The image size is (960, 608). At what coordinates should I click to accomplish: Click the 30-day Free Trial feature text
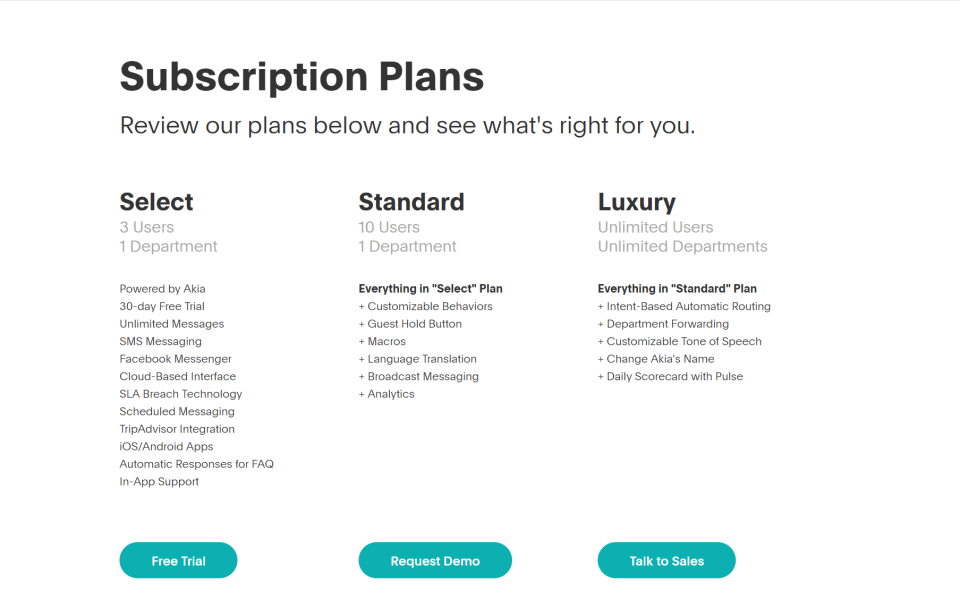(162, 306)
